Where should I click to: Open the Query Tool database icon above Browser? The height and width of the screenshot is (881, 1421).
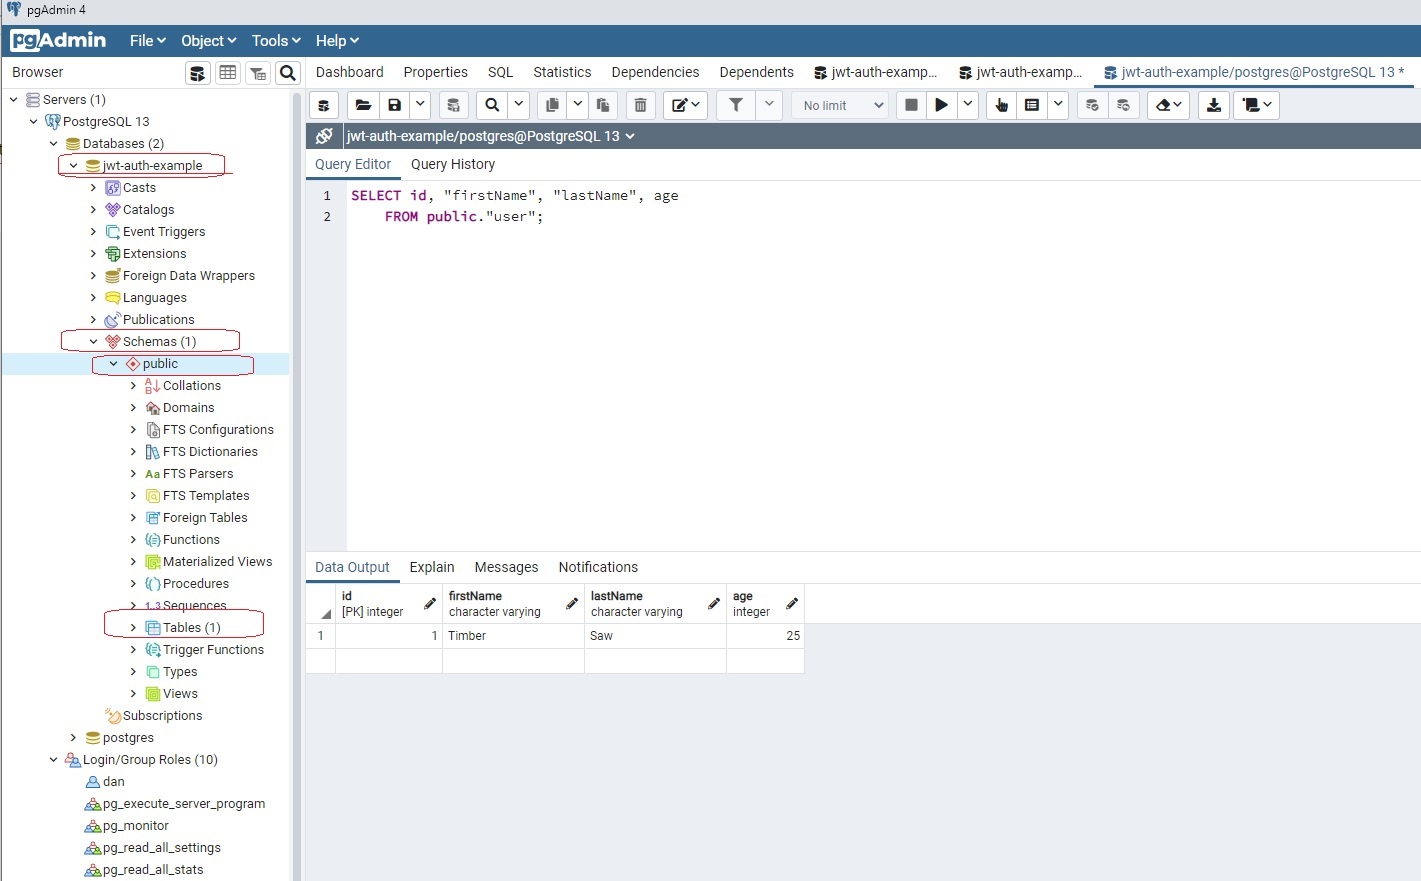[197, 72]
